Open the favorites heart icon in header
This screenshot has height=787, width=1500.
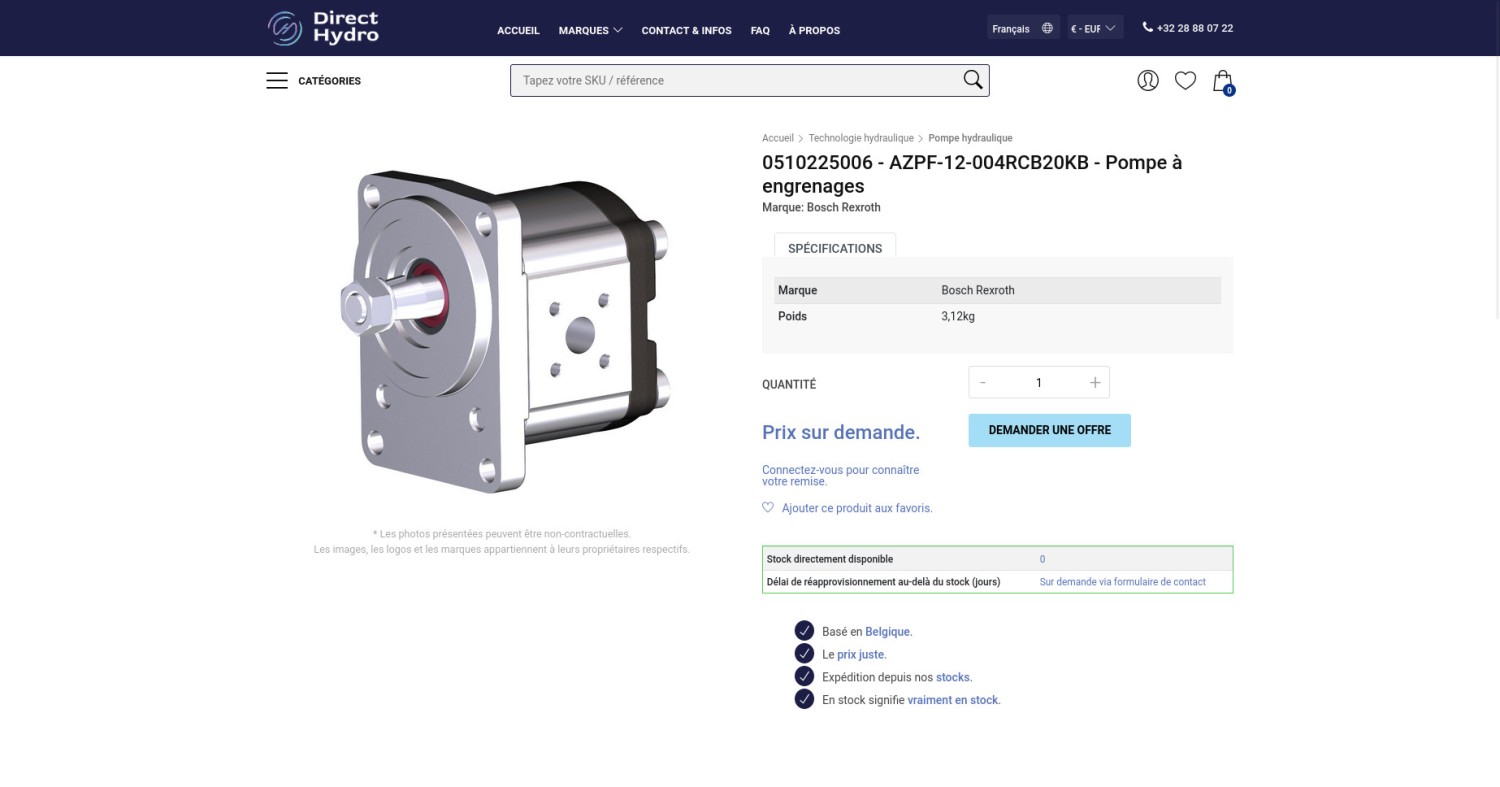pyautogui.click(x=1185, y=81)
